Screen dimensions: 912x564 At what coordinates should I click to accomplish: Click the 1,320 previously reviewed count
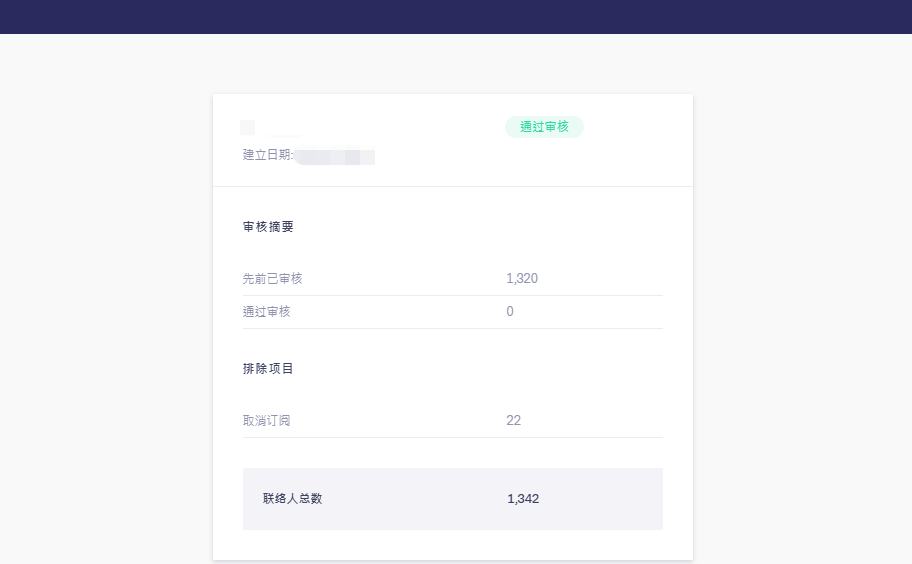click(522, 279)
